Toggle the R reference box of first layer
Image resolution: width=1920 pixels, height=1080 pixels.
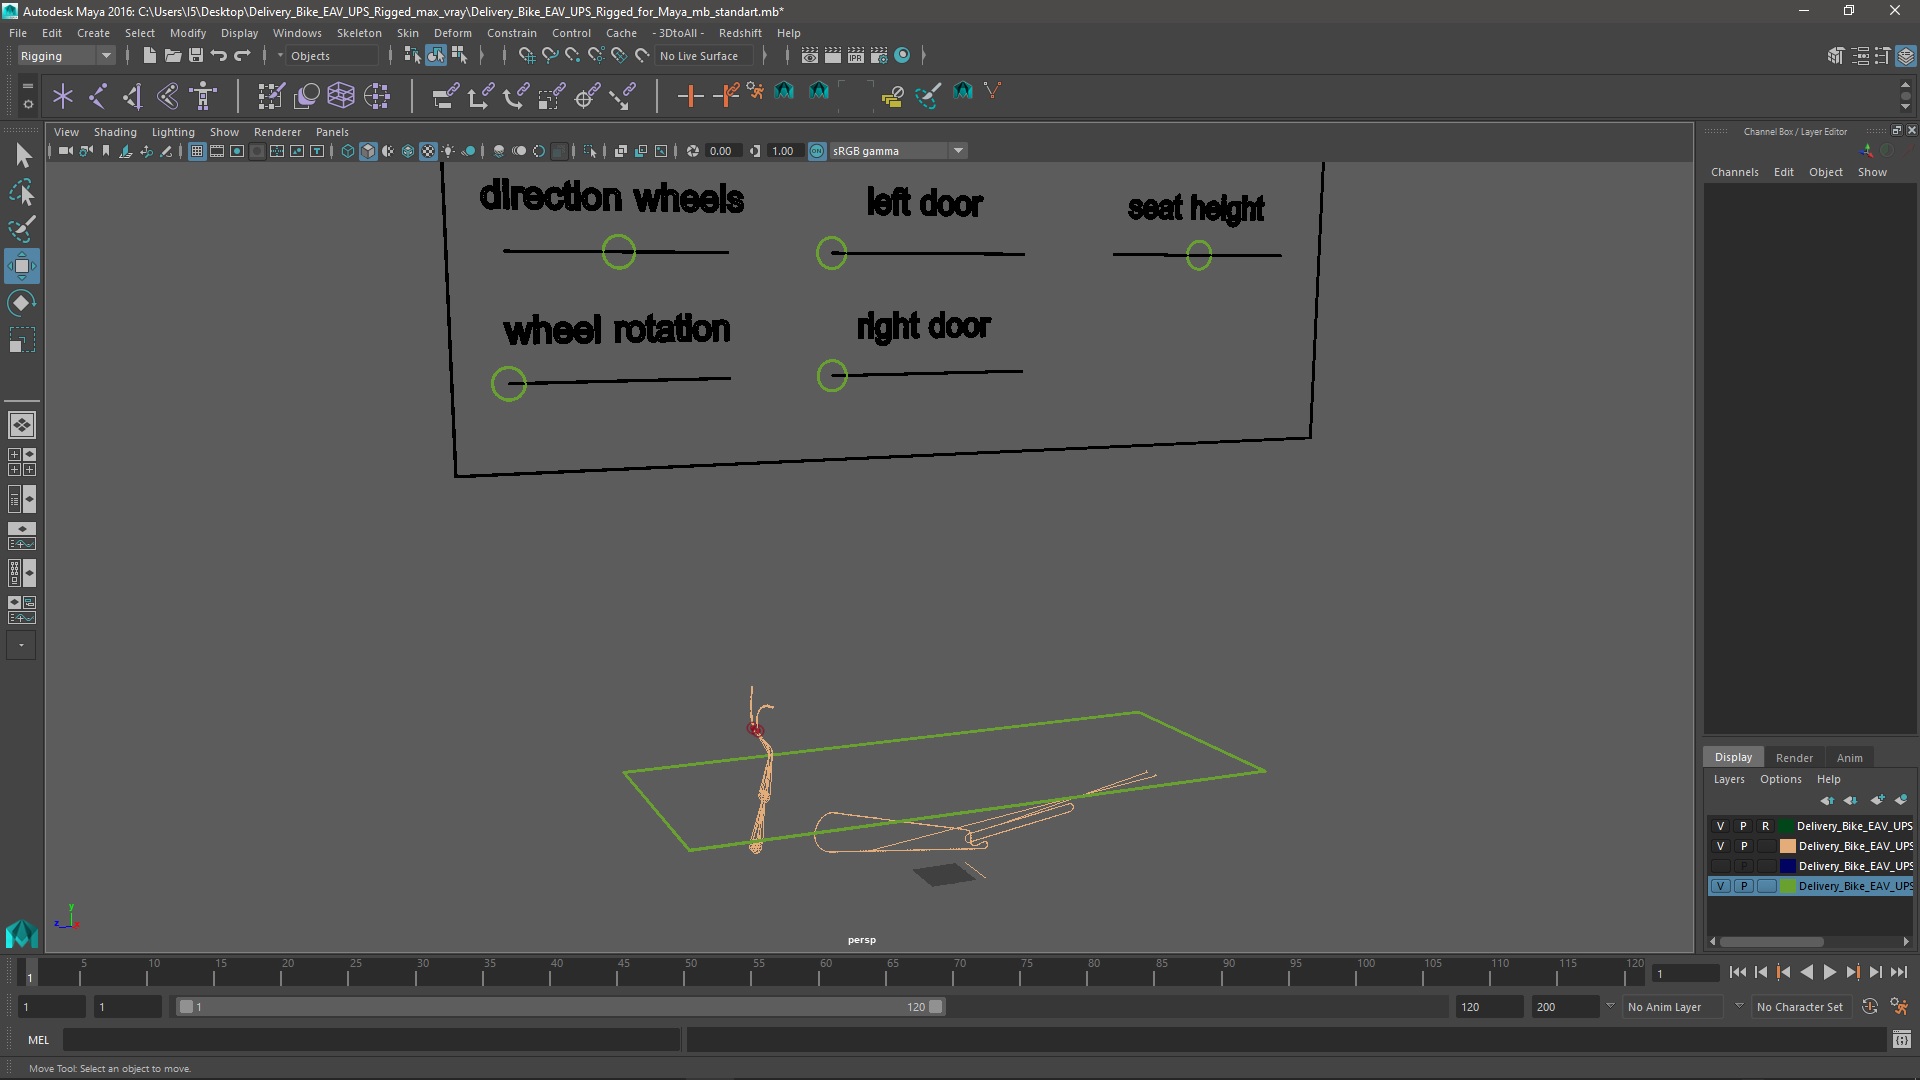coord(1766,826)
